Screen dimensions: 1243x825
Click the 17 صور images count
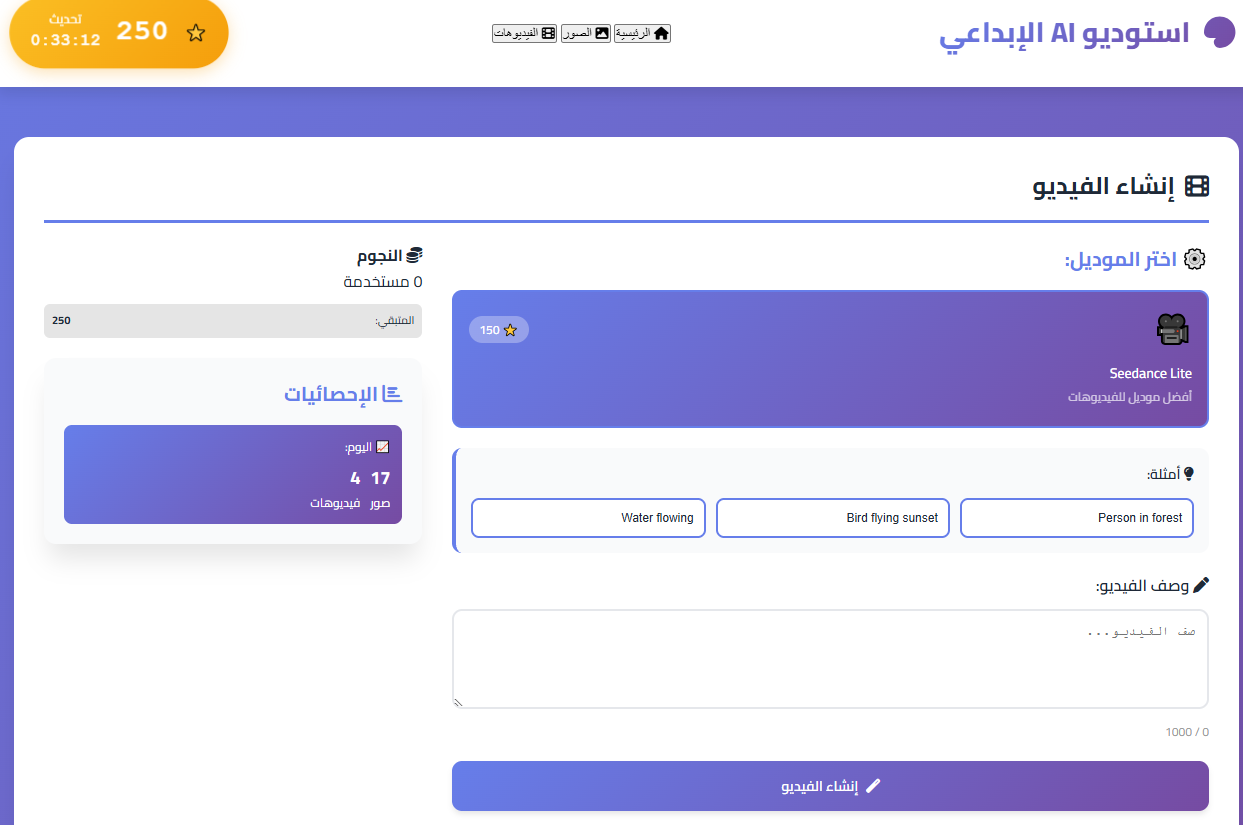(380, 490)
